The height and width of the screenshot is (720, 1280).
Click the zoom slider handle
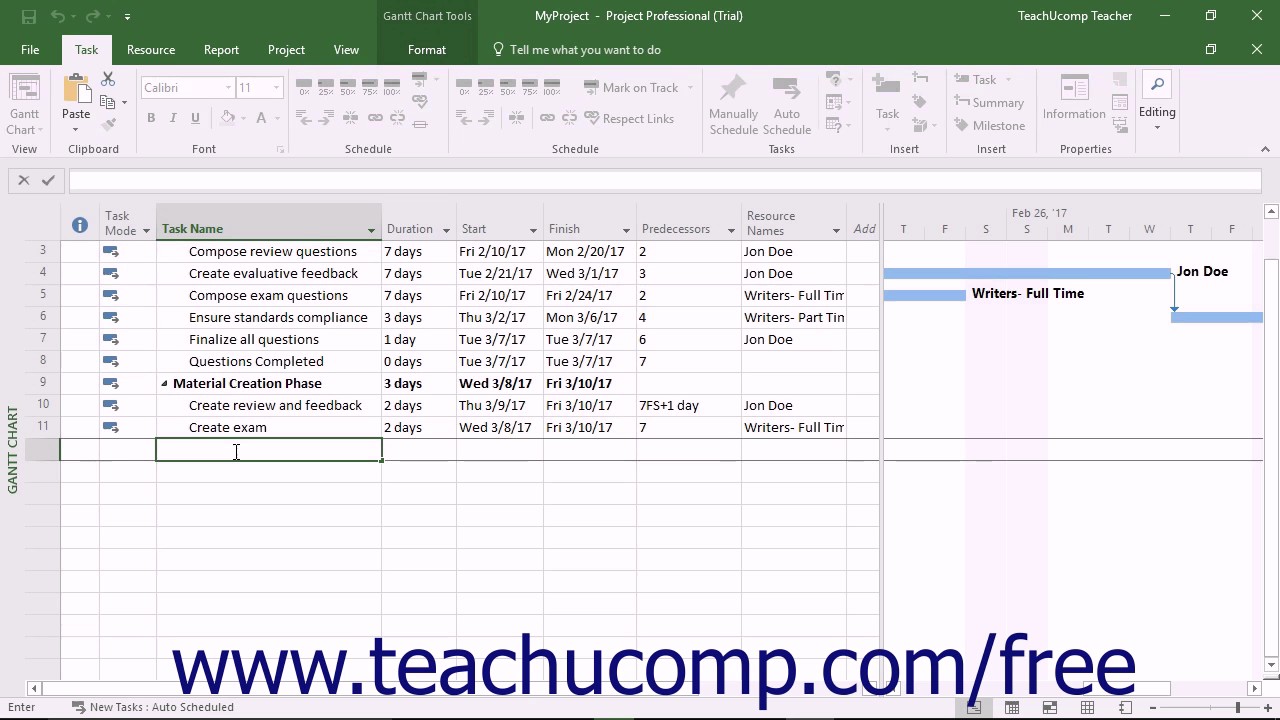click(1237, 707)
